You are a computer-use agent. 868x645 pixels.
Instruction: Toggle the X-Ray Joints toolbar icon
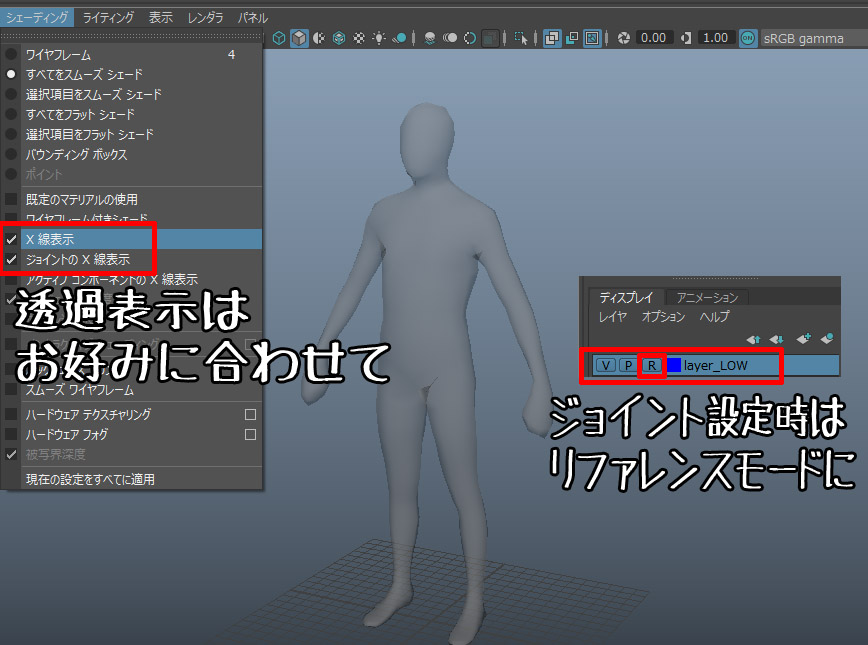592,38
